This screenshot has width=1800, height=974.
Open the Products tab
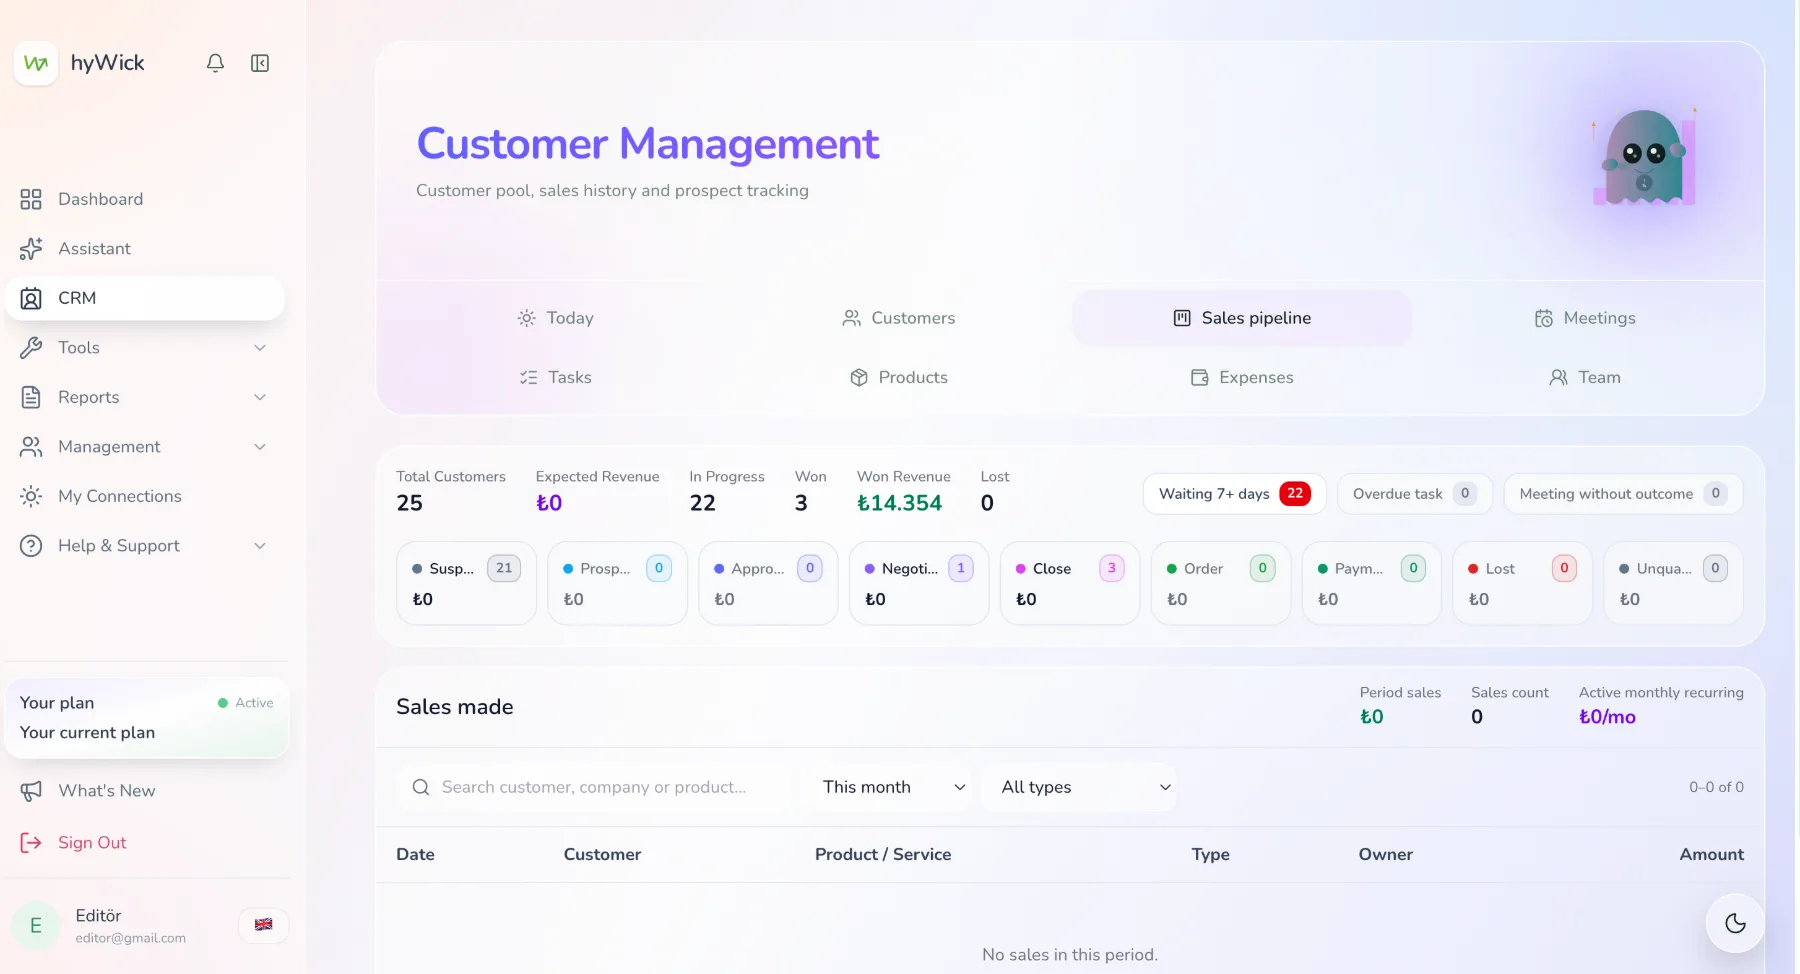[899, 377]
